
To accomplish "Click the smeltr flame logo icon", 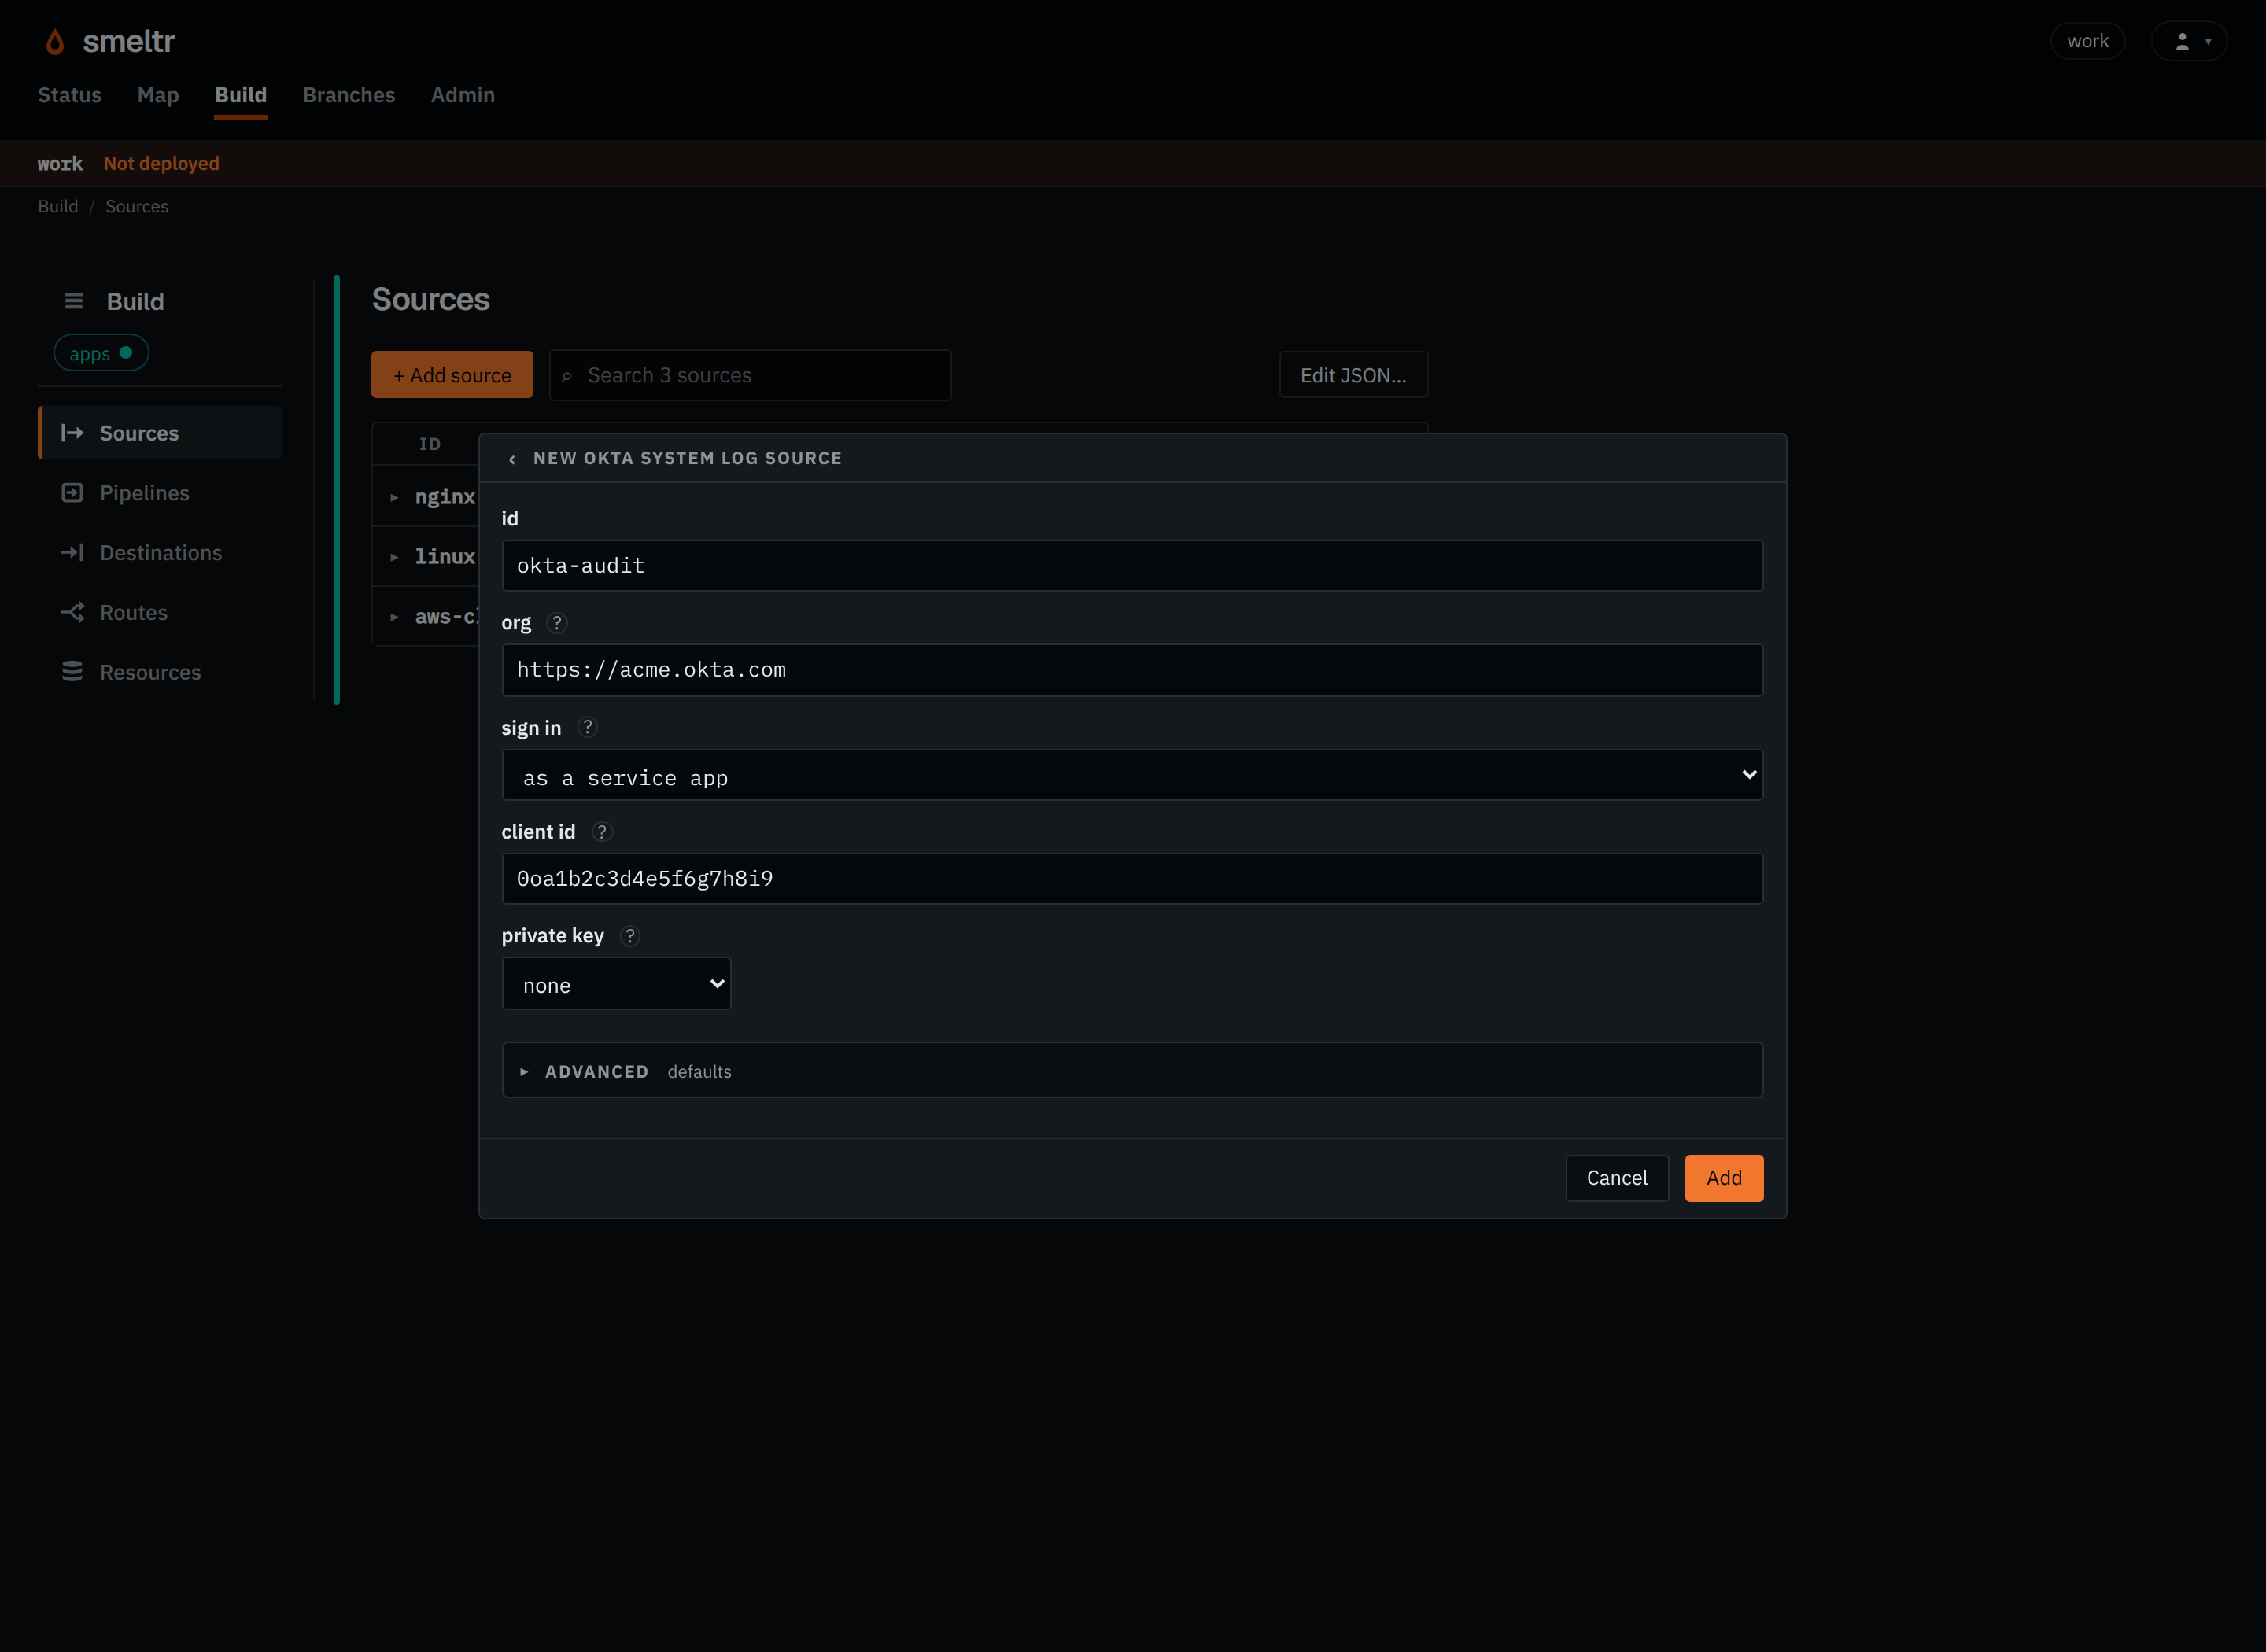I will click(55, 42).
